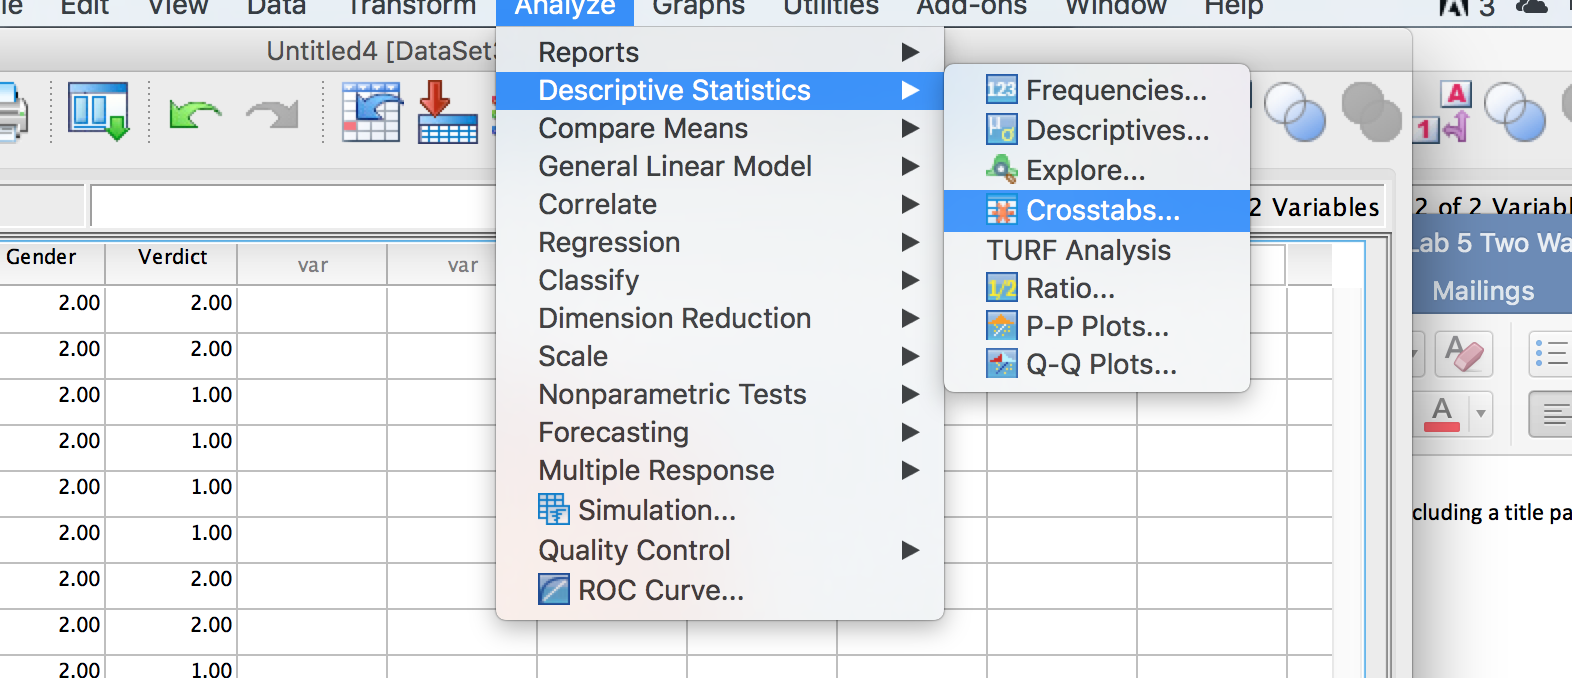Select Explore from the submenu
The image size is (1572, 678).
[x=1097, y=170]
